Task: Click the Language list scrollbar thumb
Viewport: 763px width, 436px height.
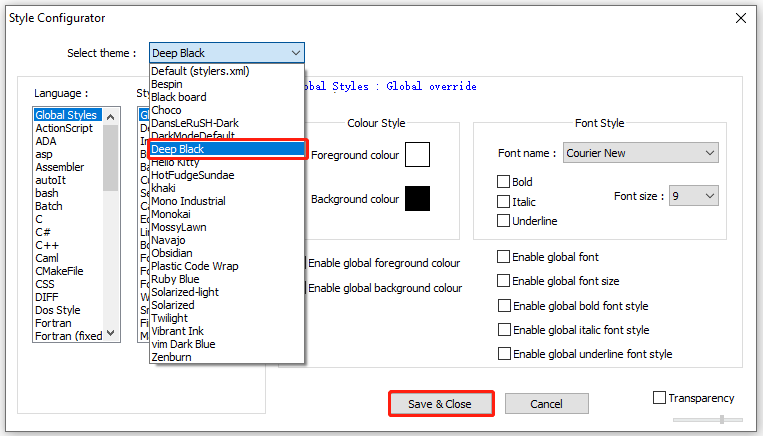Action: [110, 158]
